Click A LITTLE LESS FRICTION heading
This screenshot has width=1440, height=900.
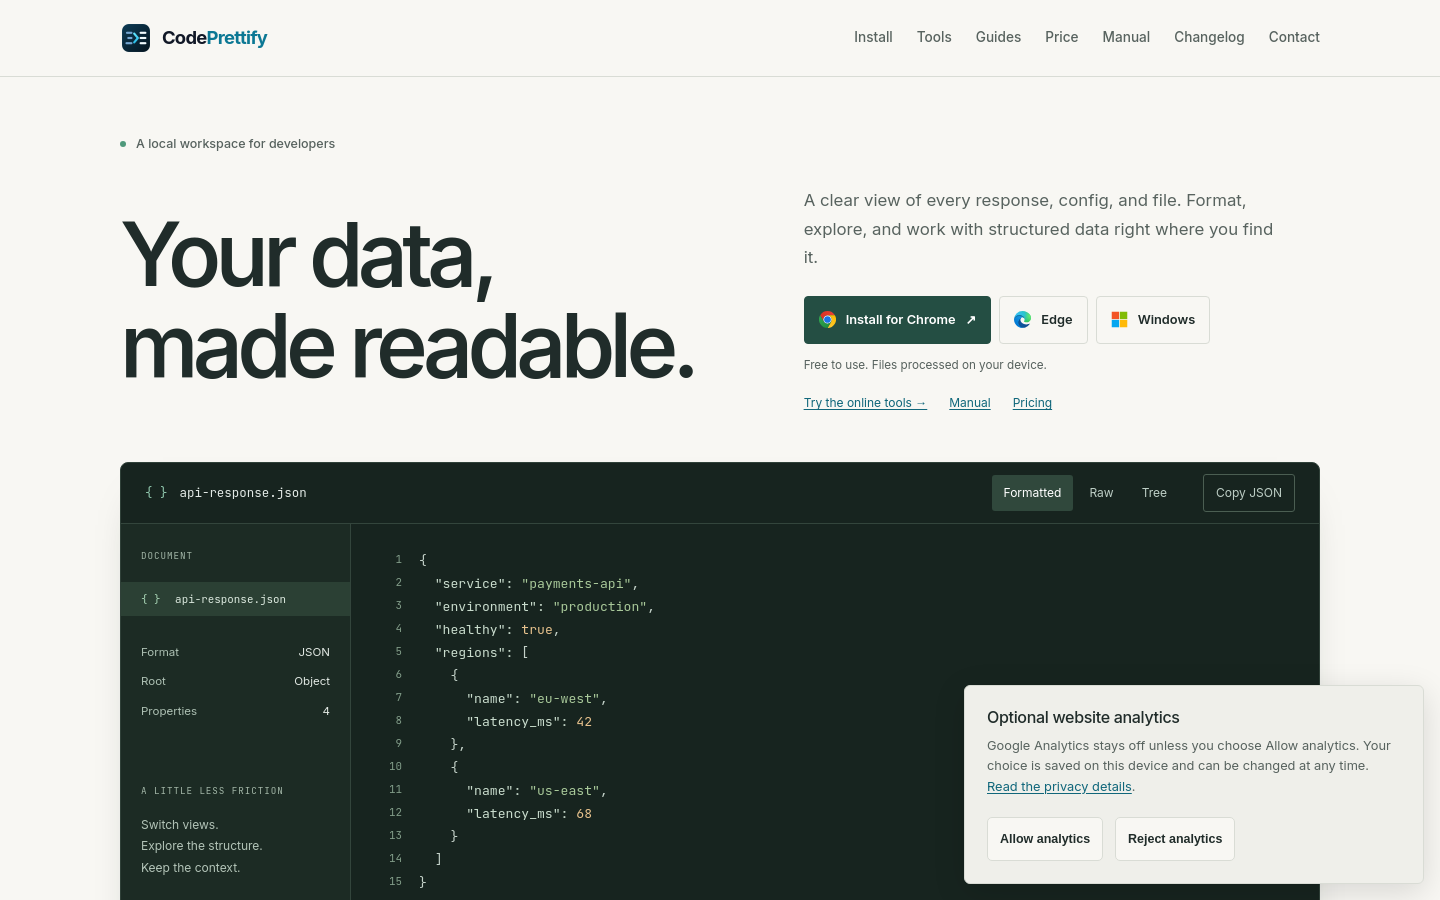[212, 791]
